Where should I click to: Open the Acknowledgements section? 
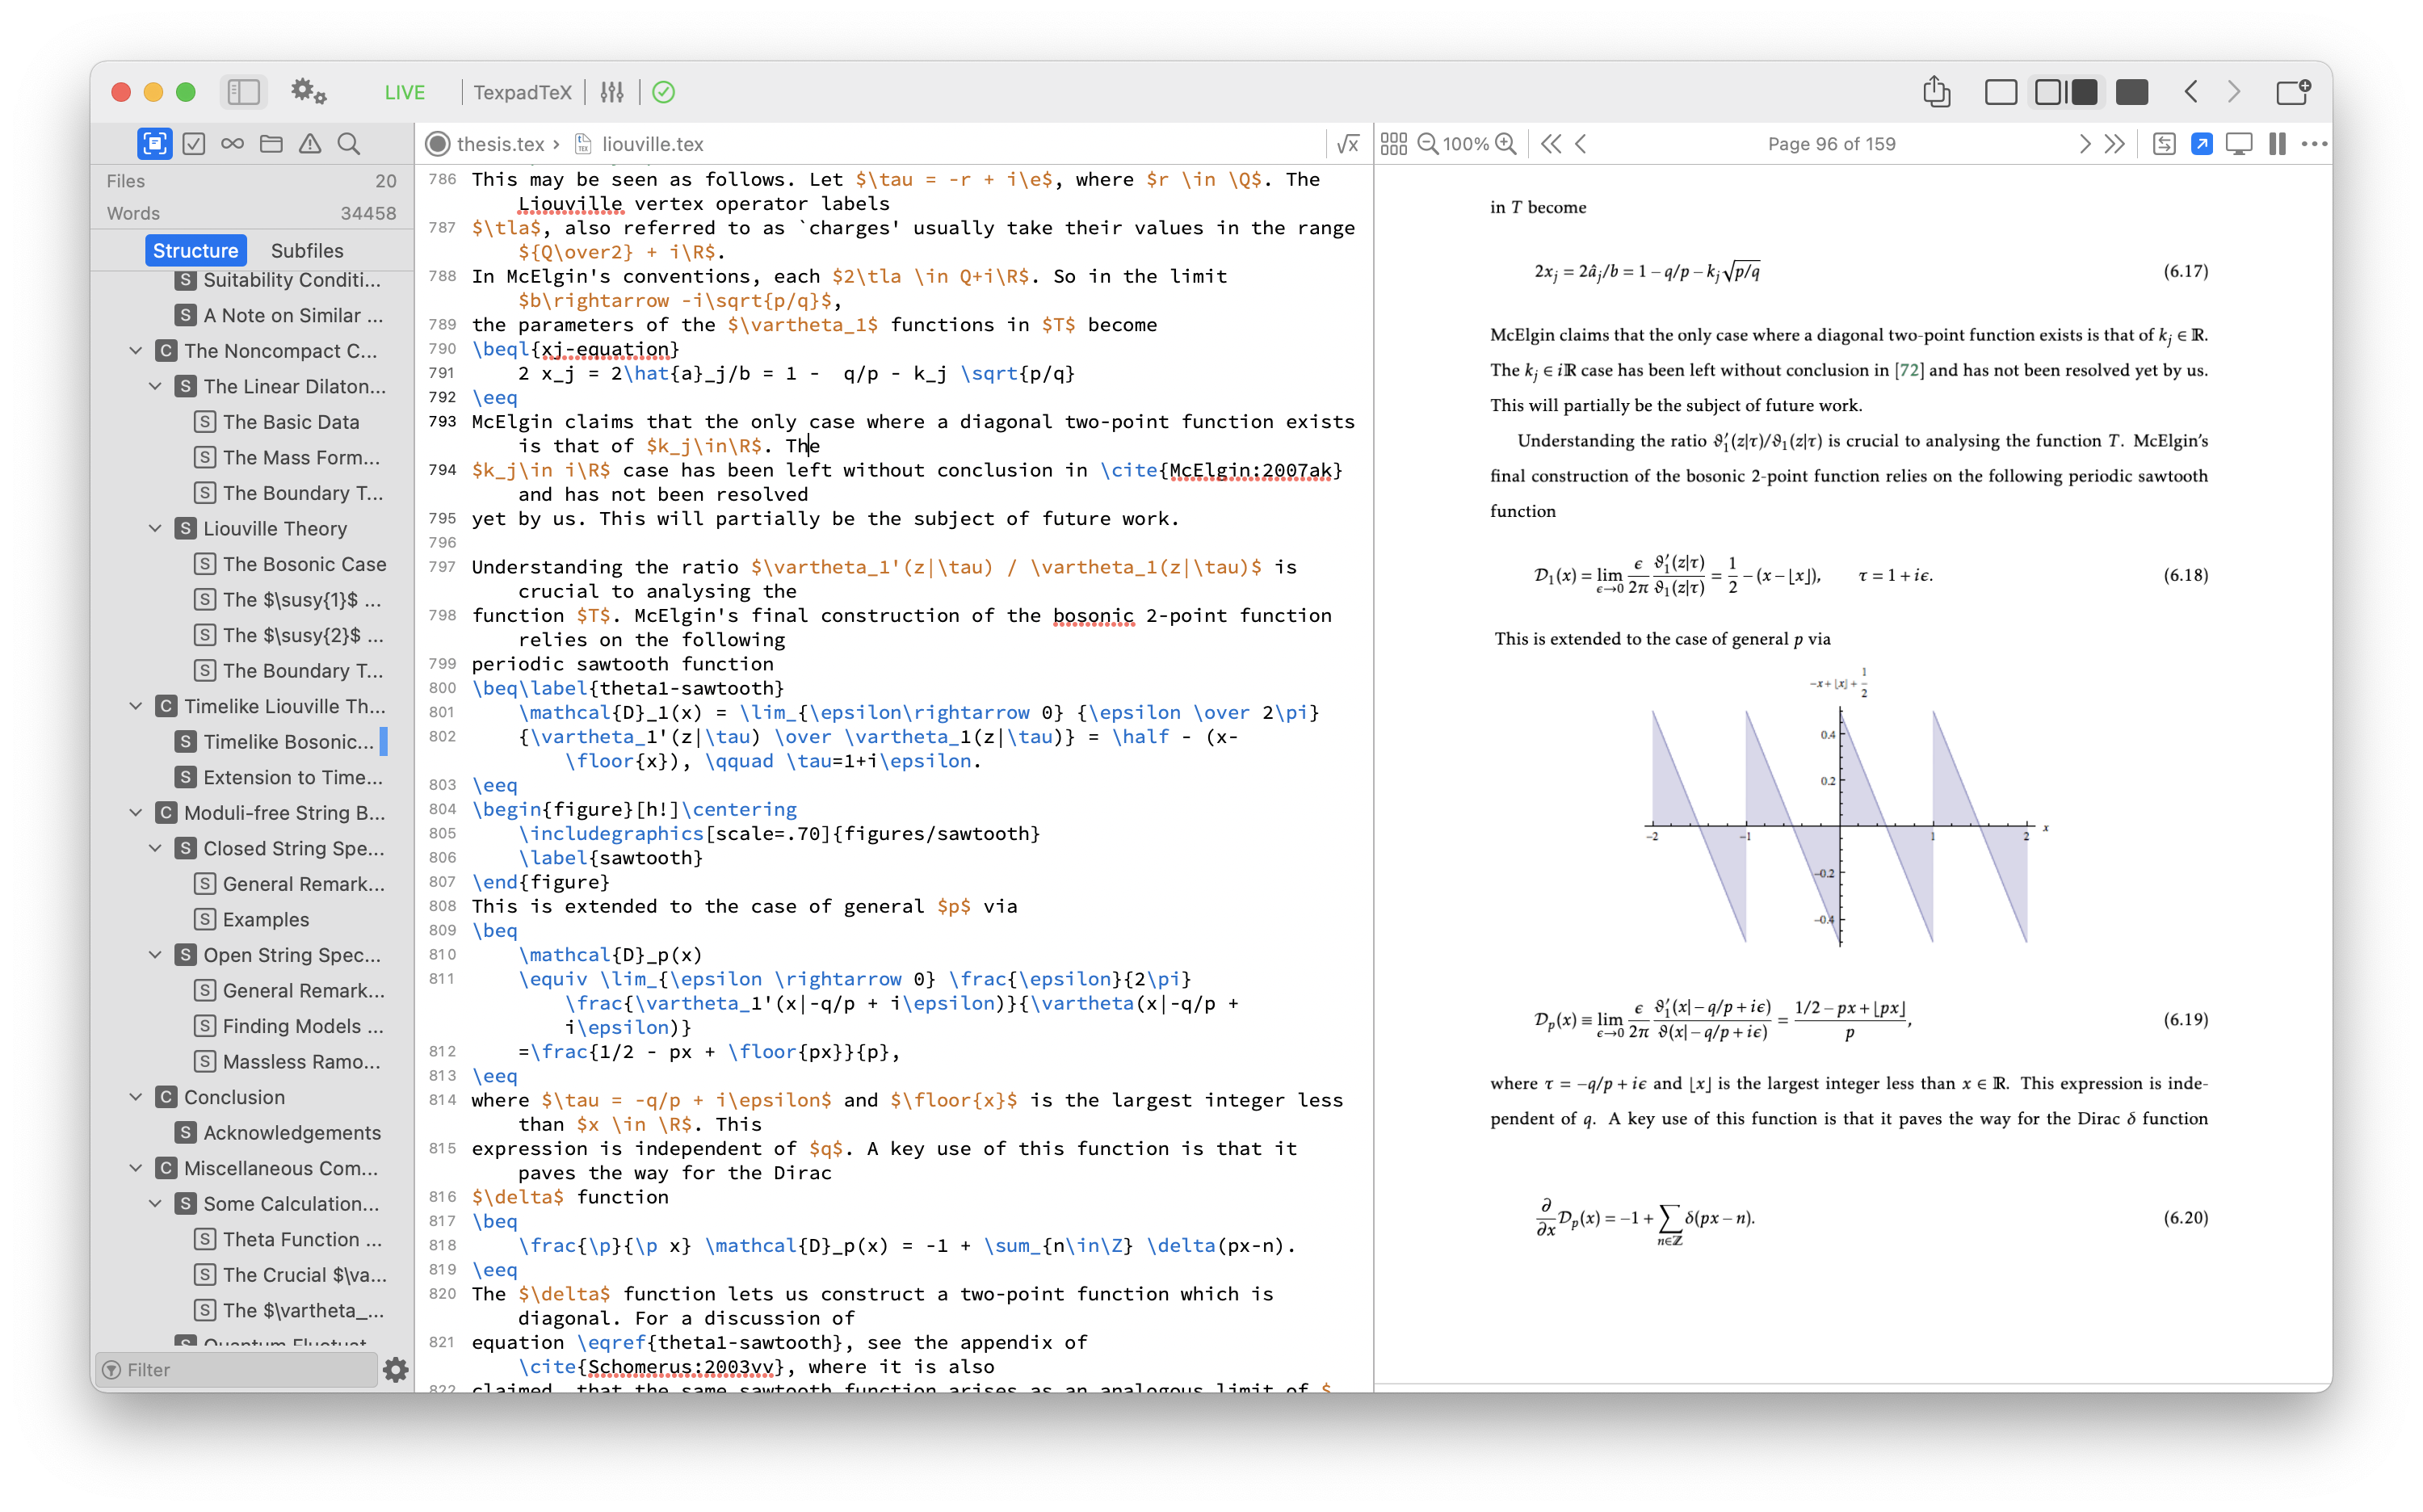point(291,1132)
